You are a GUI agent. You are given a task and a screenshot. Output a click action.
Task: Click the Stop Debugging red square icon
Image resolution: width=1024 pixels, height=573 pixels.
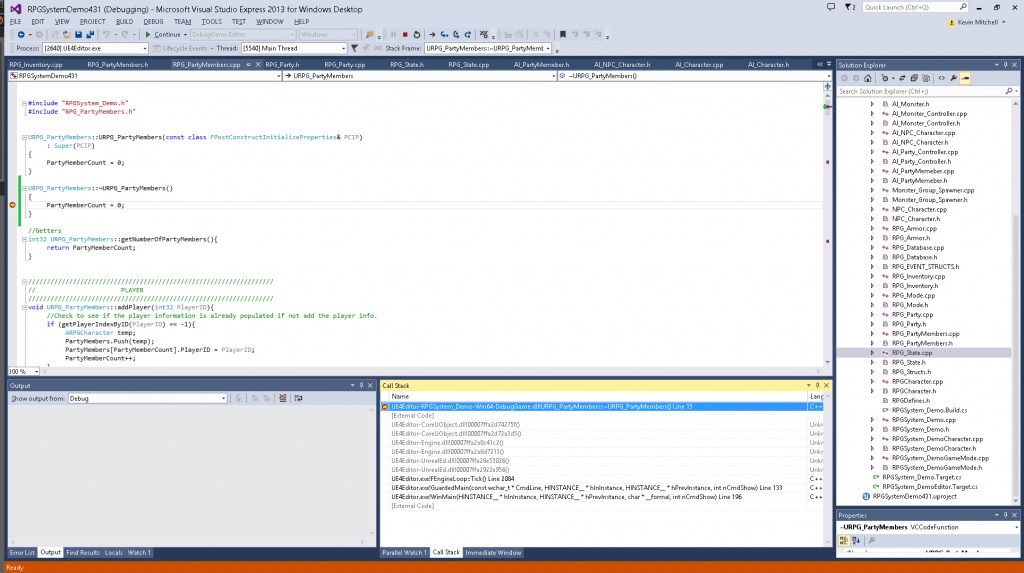point(403,34)
